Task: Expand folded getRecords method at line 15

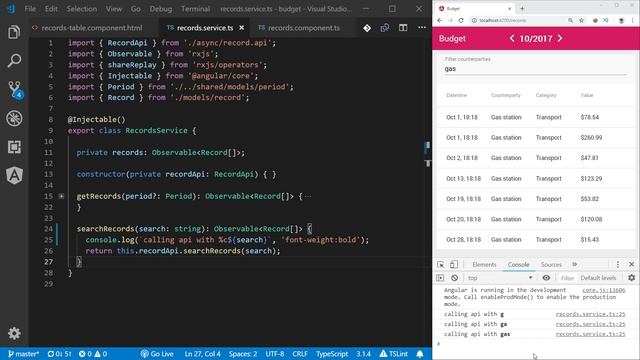Action: [61, 196]
